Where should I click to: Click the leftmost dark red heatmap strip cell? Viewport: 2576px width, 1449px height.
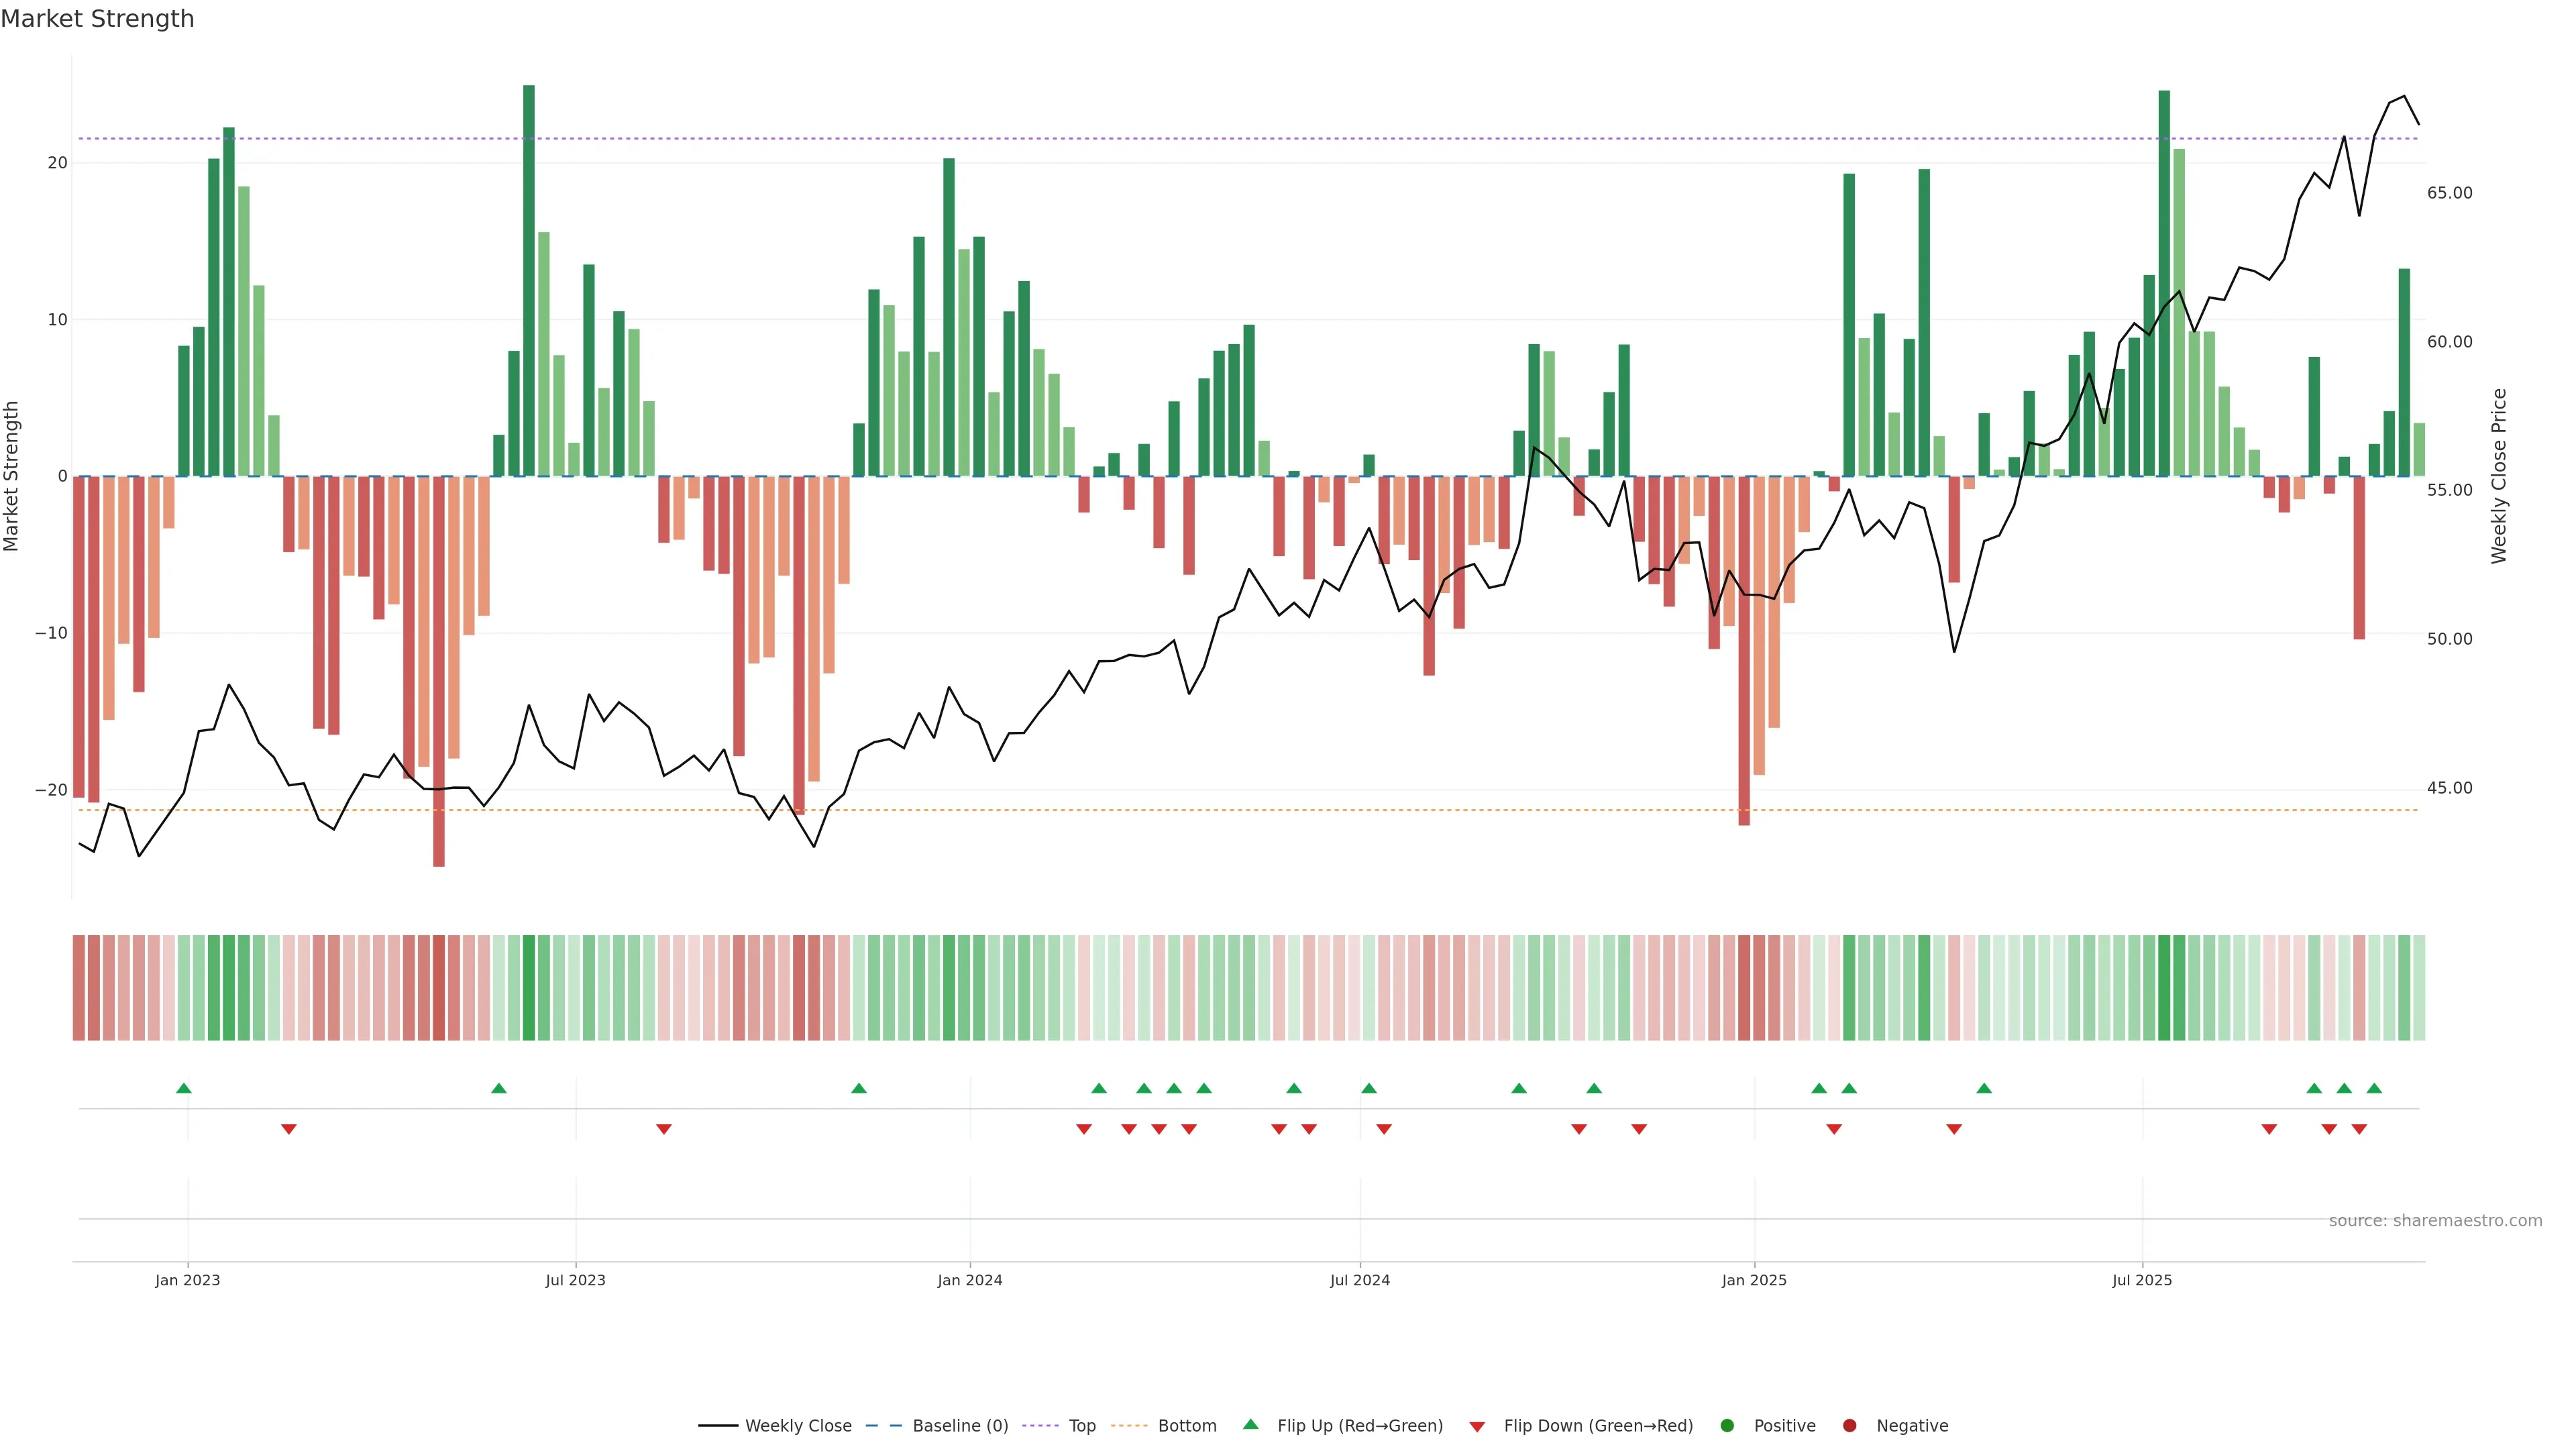pyautogui.click(x=79, y=987)
